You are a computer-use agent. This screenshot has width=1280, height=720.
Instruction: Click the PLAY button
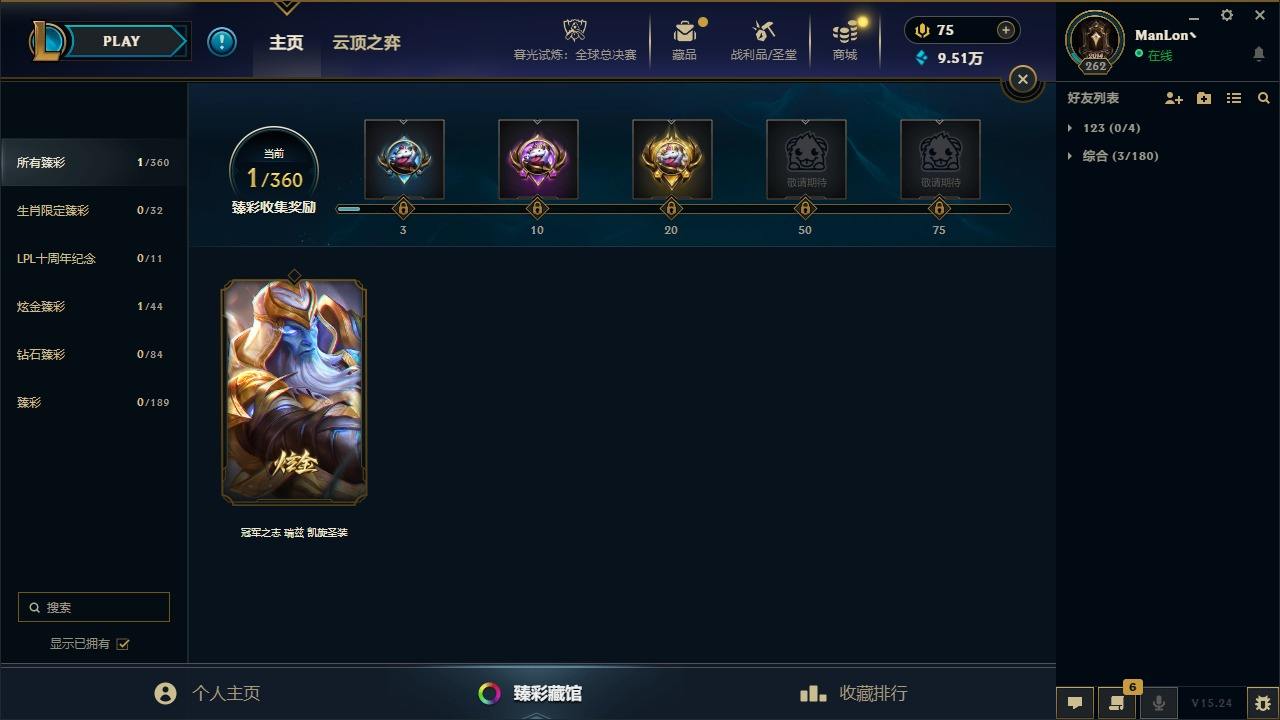pos(121,41)
